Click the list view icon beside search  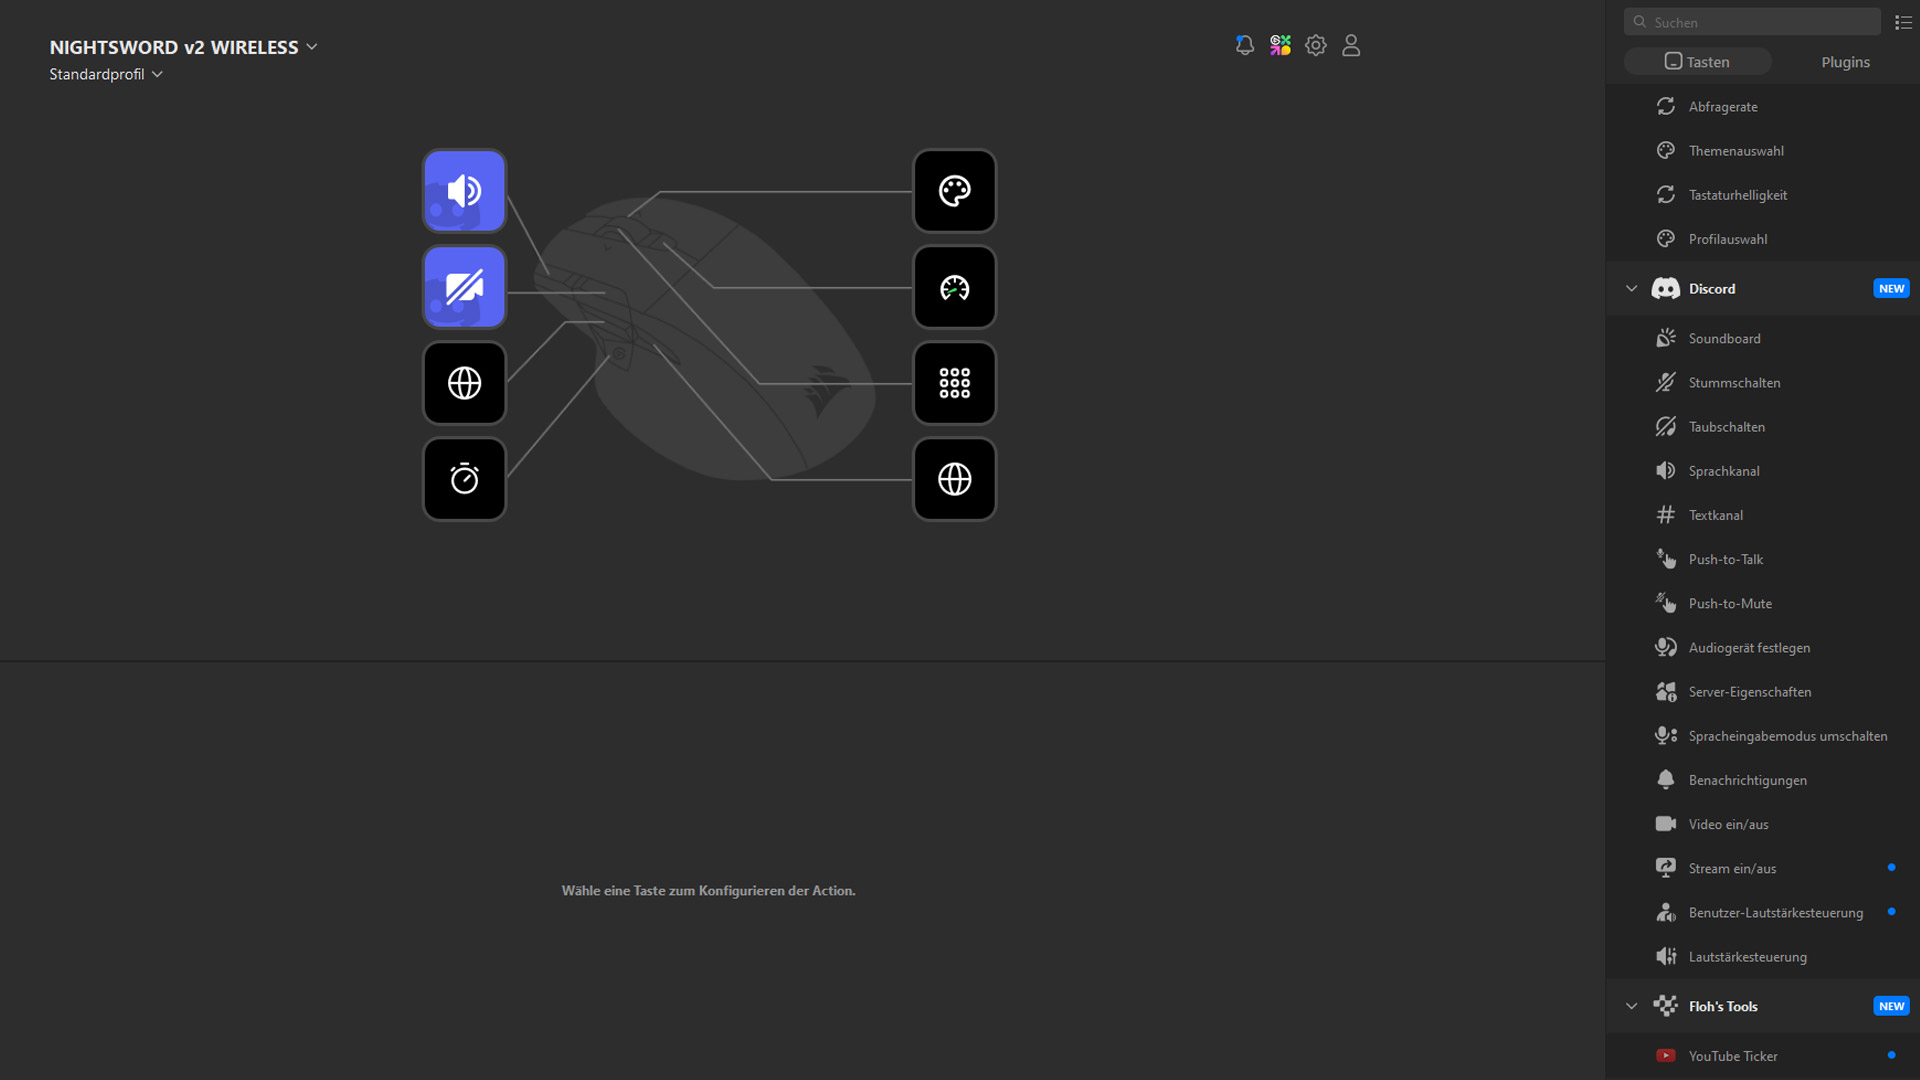coord(1903,22)
